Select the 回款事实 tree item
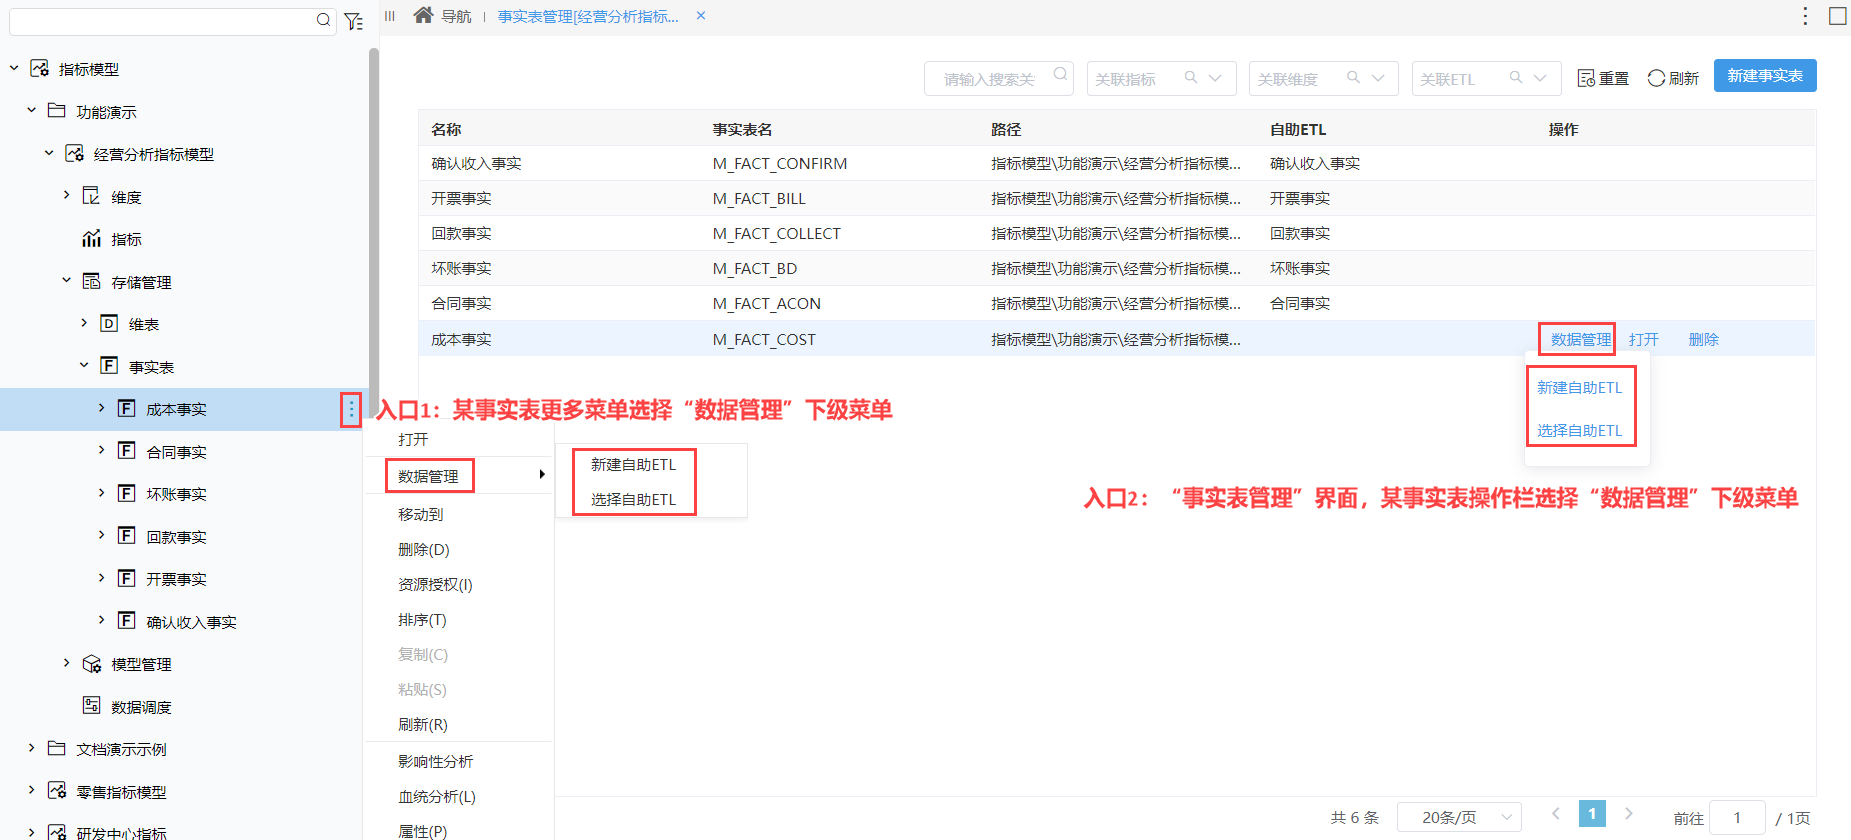Screen dimensions: 1851x840 pyautogui.click(x=176, y=537)
